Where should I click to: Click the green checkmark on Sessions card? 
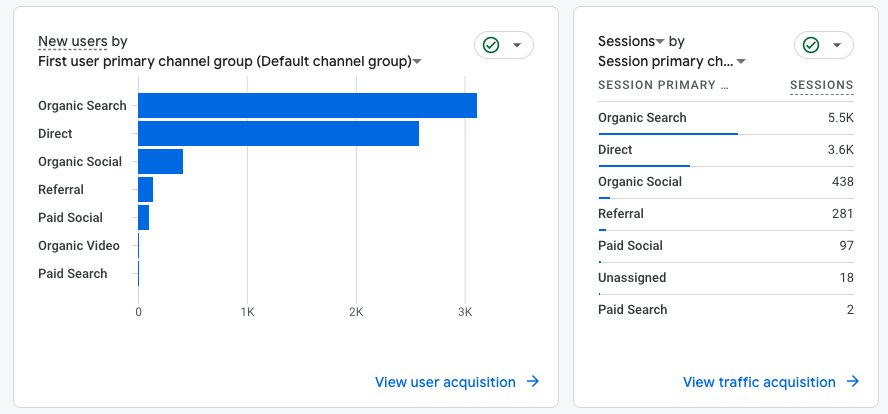[x=810, y=45]
